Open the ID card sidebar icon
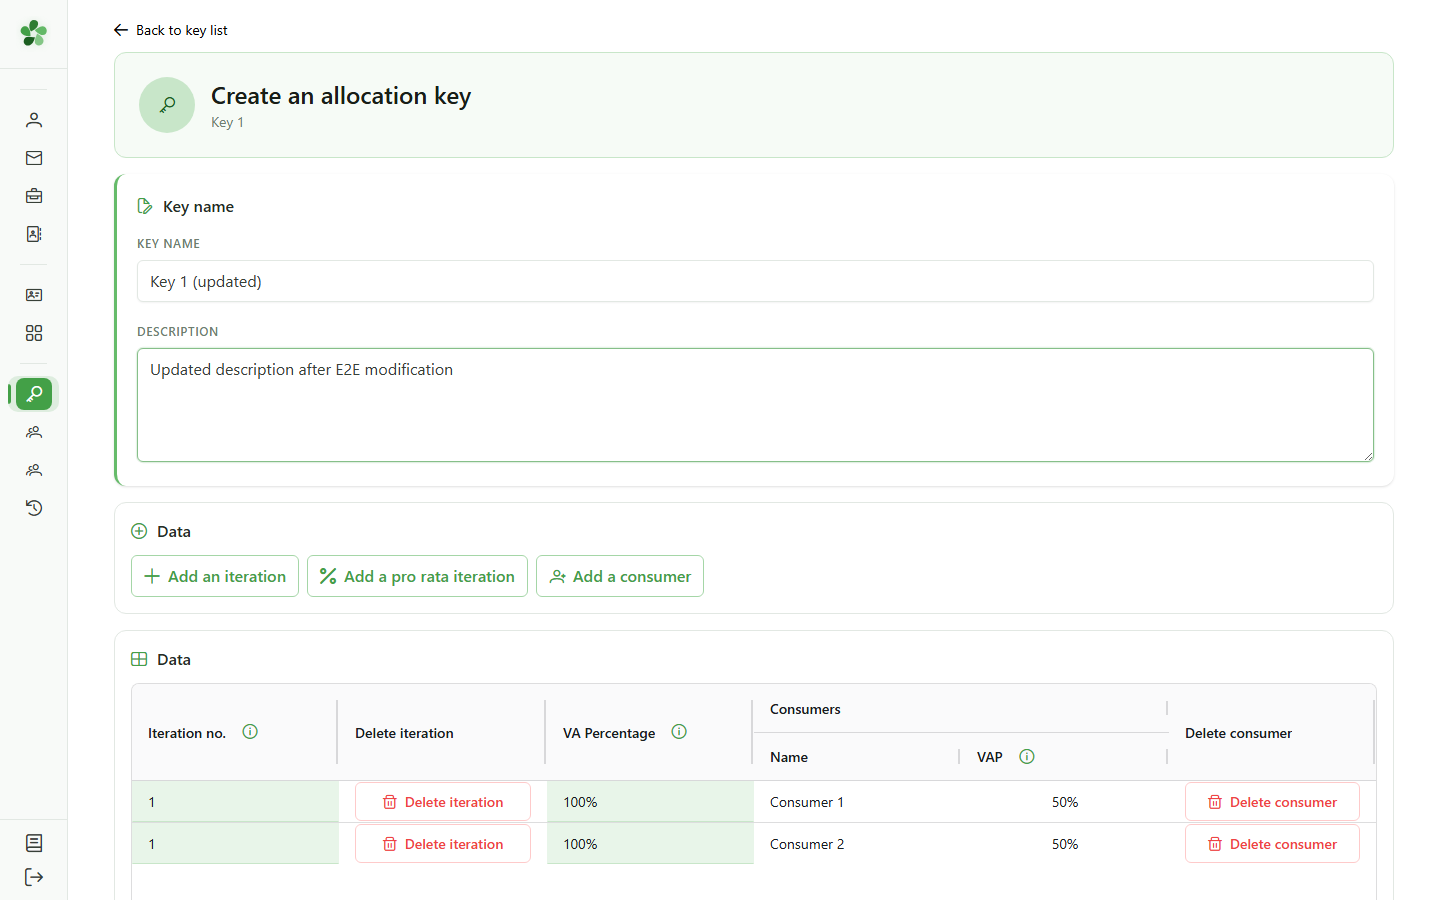Screen dimensions: 1440x900 (x=34, y=295)
